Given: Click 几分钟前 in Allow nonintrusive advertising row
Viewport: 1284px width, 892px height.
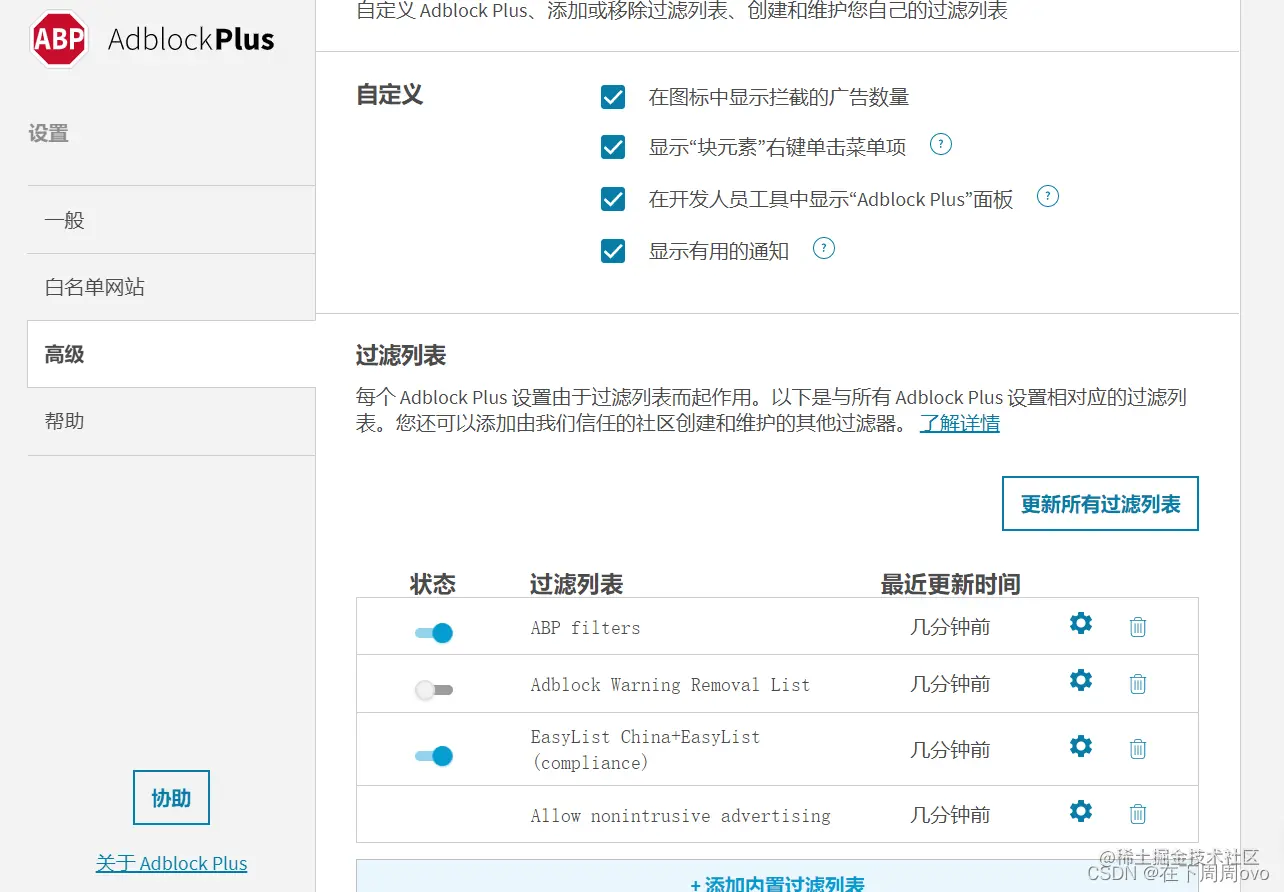Looking at the screenshot, I should click(x=950, y=814).
